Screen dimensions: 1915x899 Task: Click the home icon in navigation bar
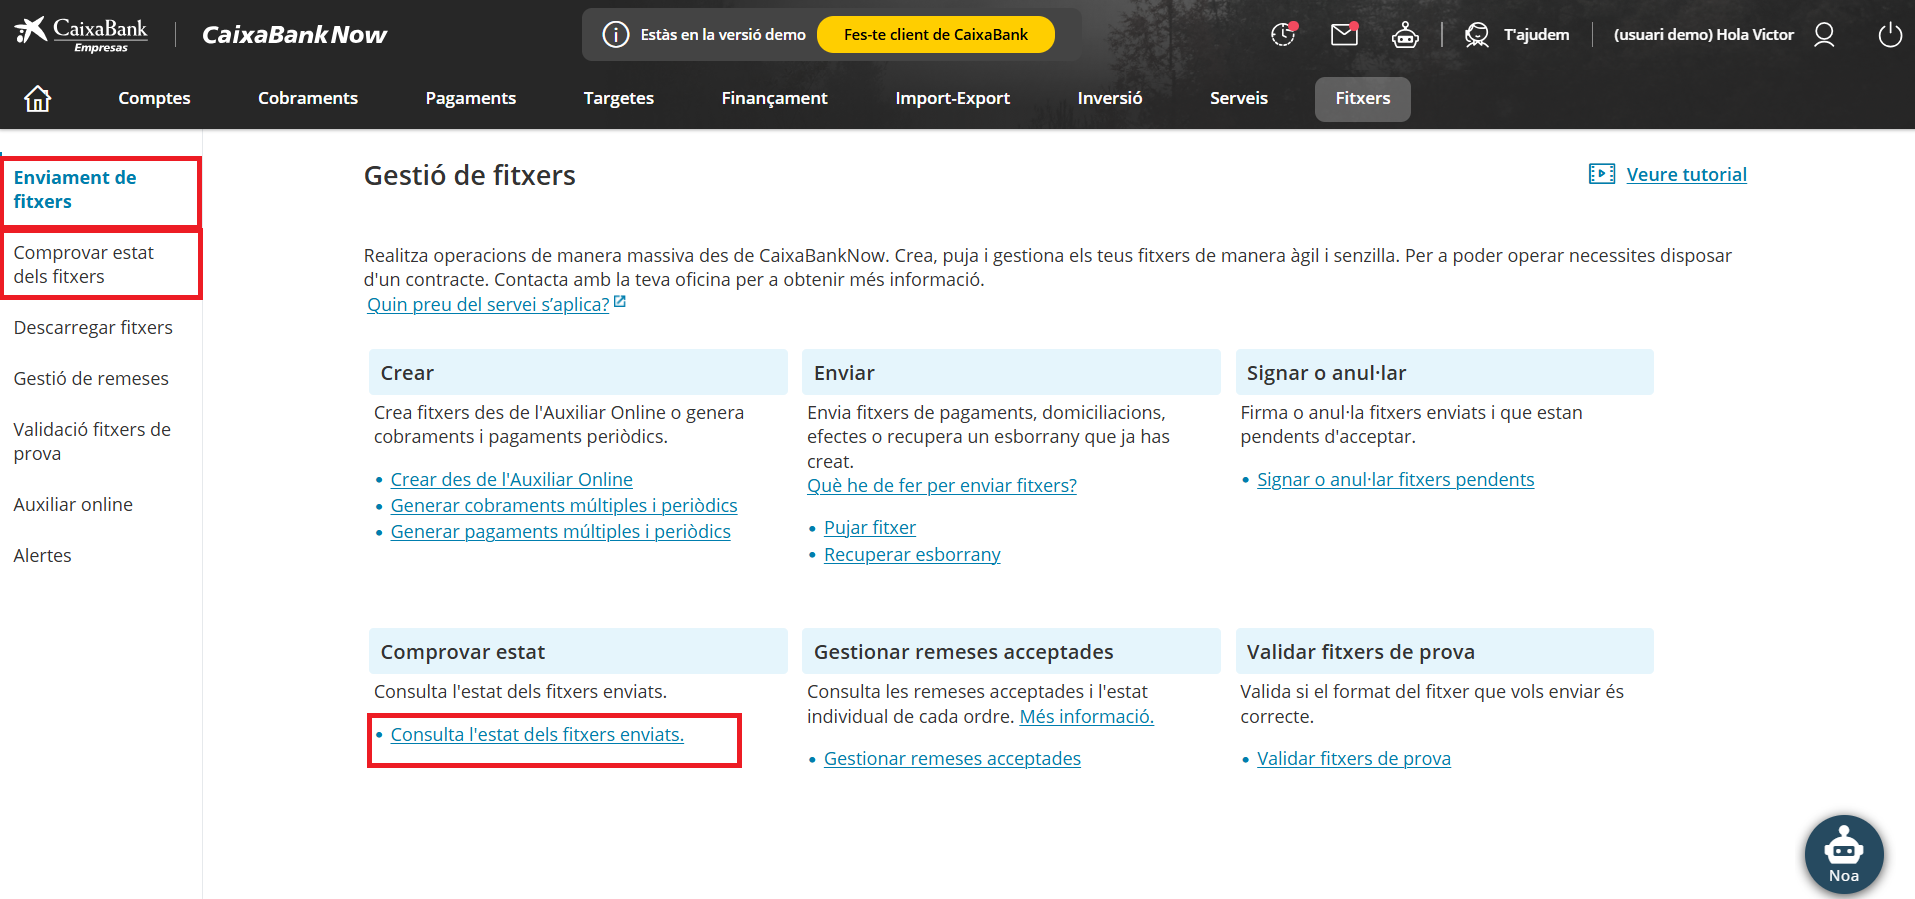[38, 98]
